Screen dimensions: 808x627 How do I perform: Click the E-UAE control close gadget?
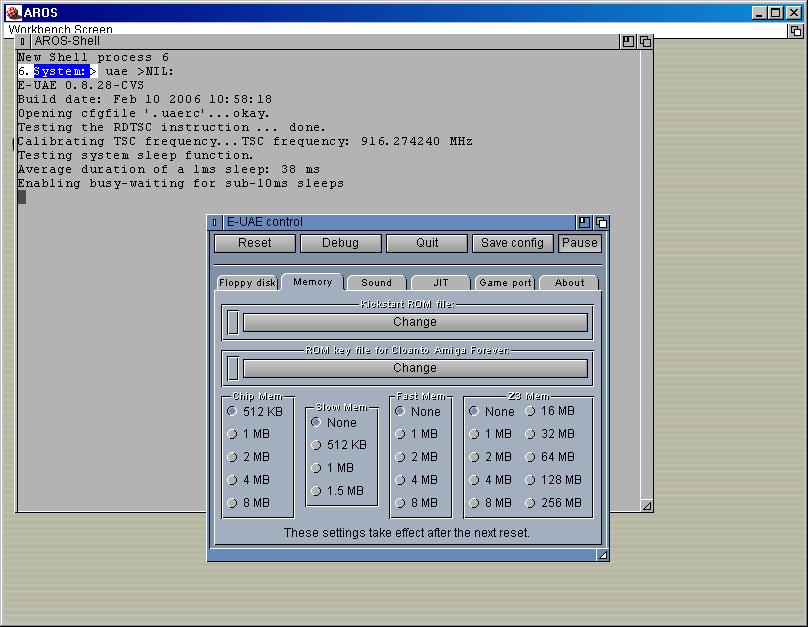coord(214,222)
